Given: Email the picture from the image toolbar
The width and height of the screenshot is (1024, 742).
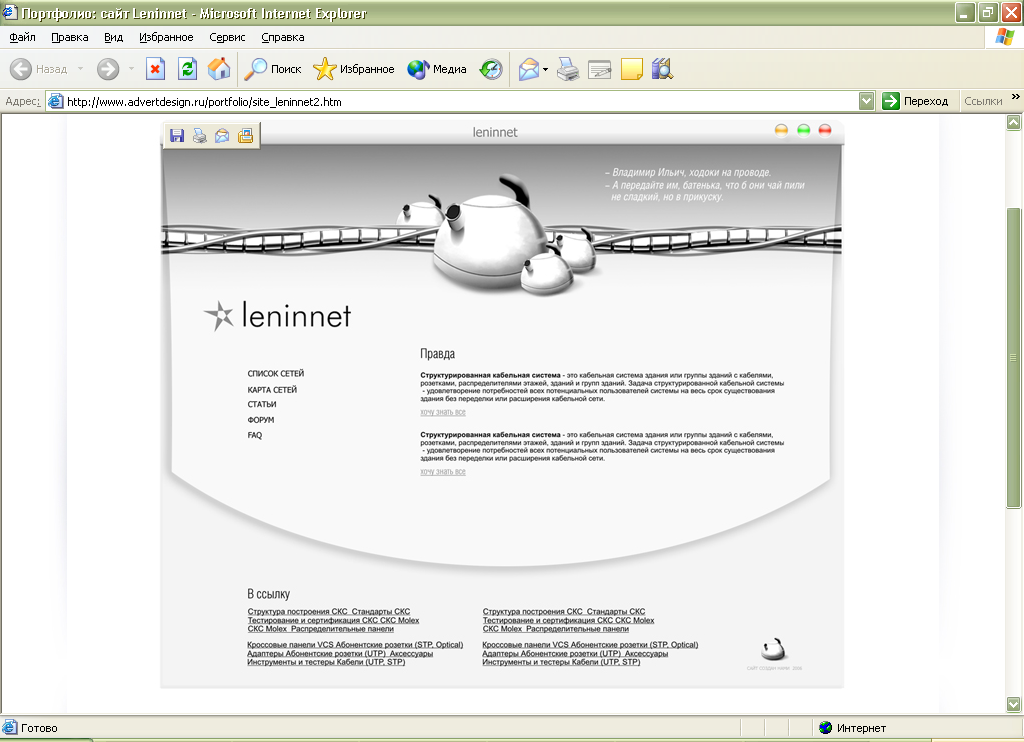Looking at the screenshot, I should coord(222,136).
